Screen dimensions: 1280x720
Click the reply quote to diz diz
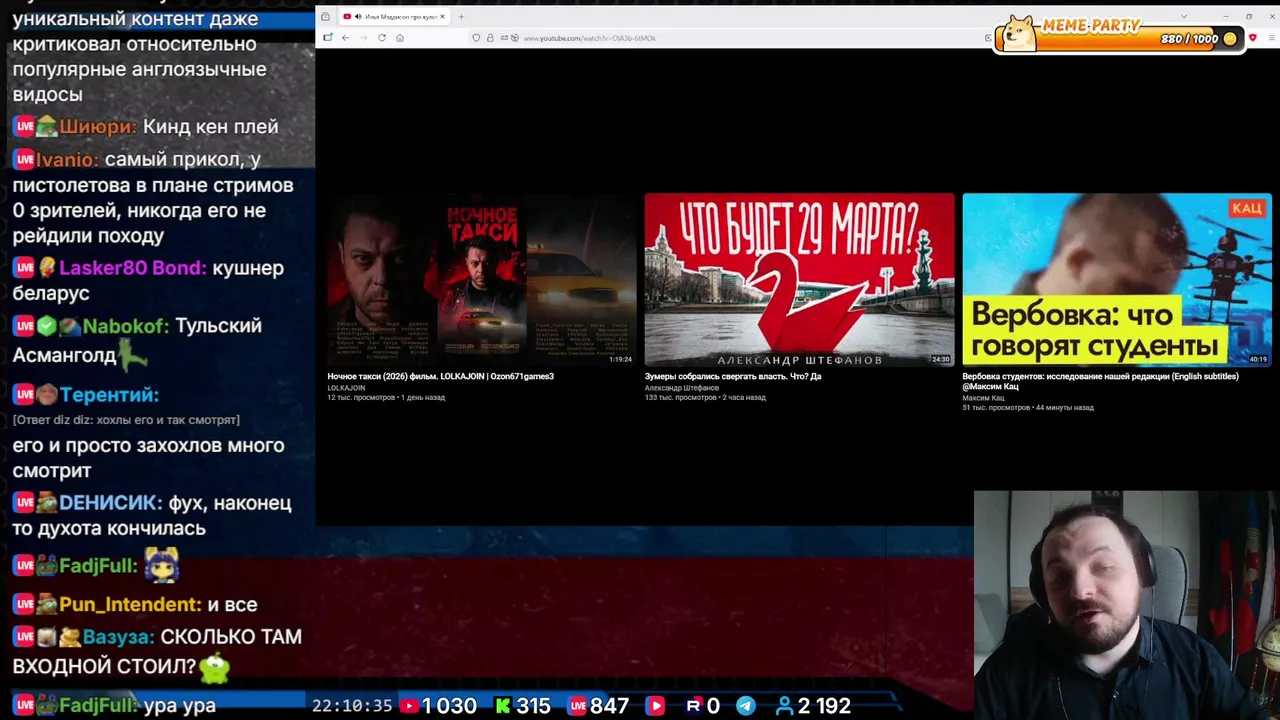pyautogui.click(x=126, y=420)
